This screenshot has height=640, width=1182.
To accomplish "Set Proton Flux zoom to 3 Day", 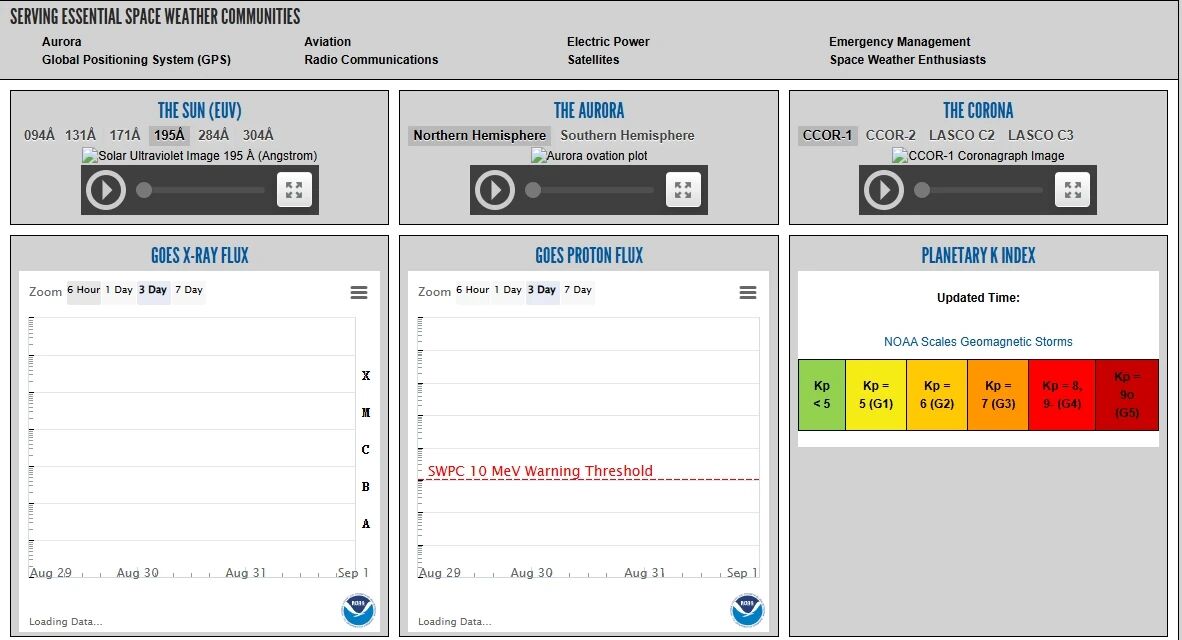I will [x=542, y=290].
